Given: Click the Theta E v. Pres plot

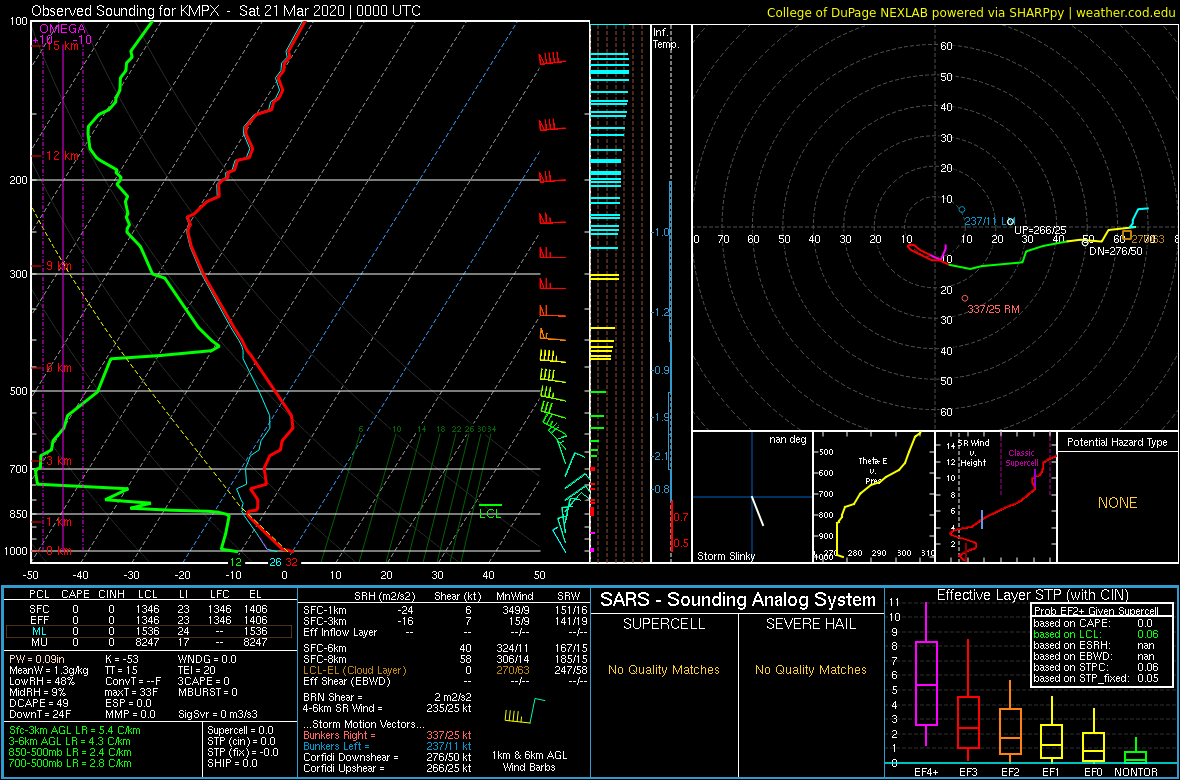Looking at the screenshot, I should [x=873, y=498].
